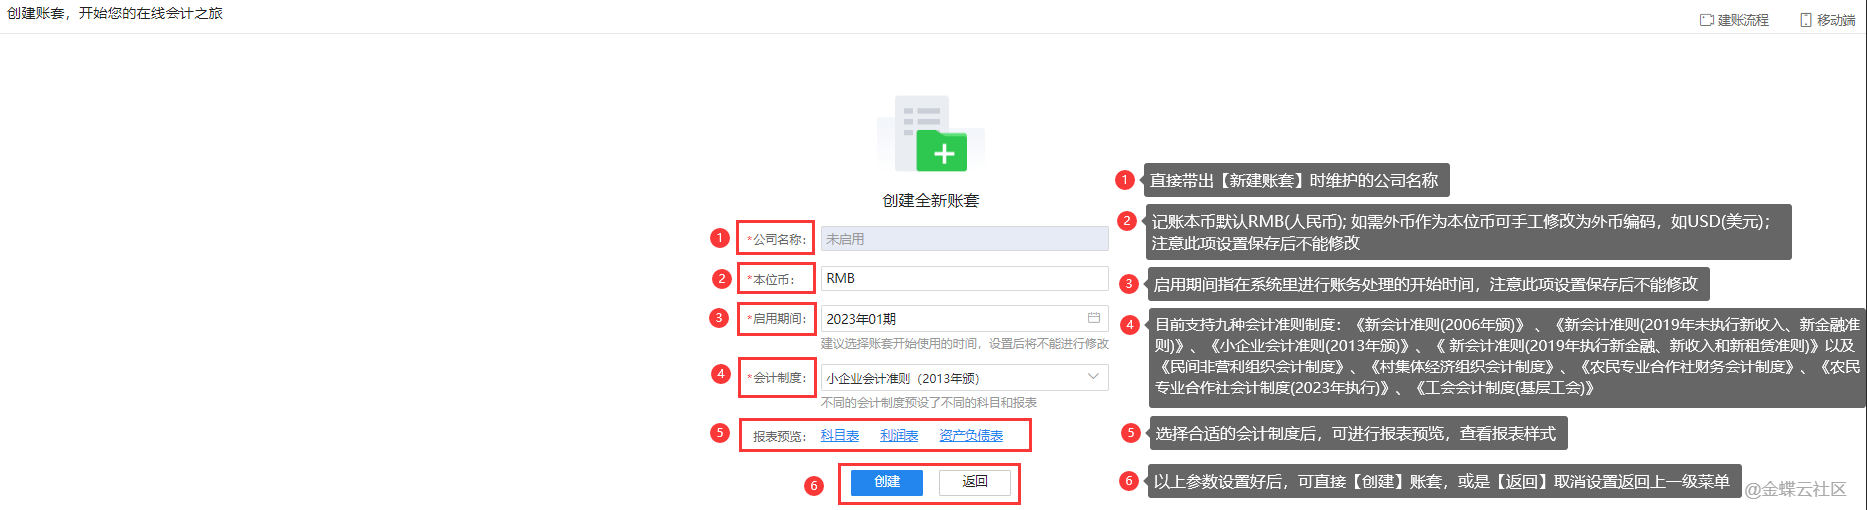Click the 移动端 text link
This screenshot has height=510, width=1867.
tap(1836, 20)
